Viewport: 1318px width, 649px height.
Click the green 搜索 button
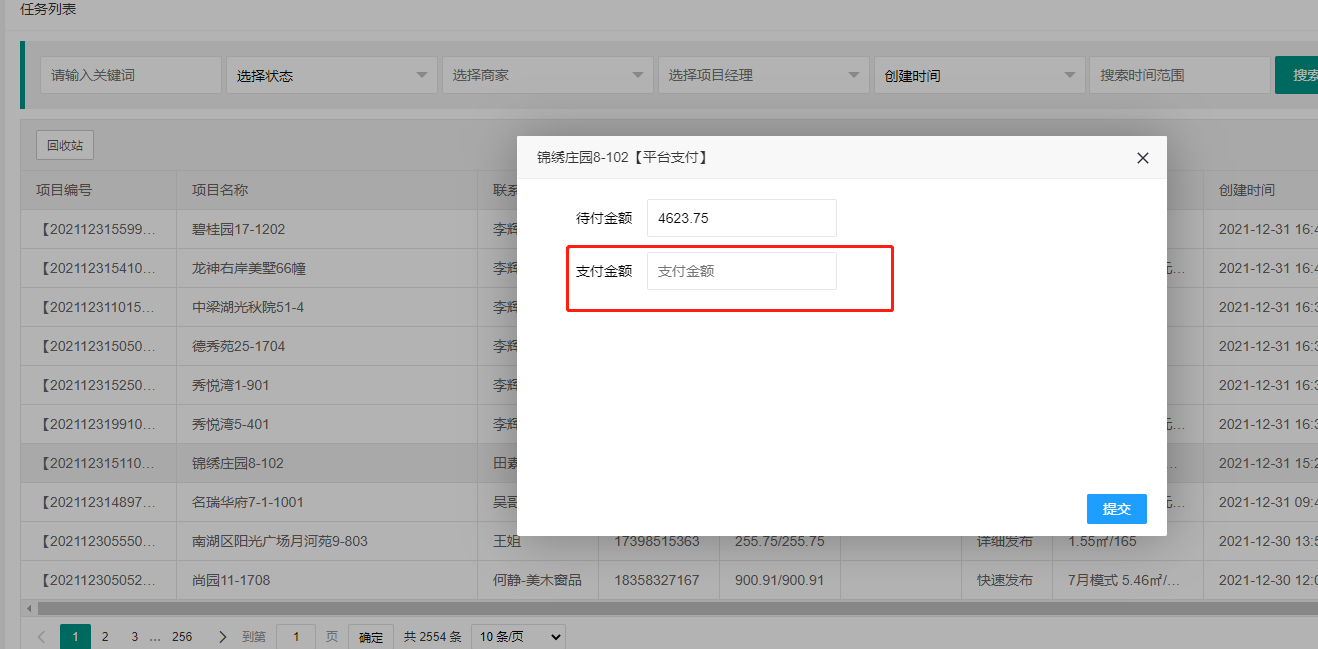1297,75
